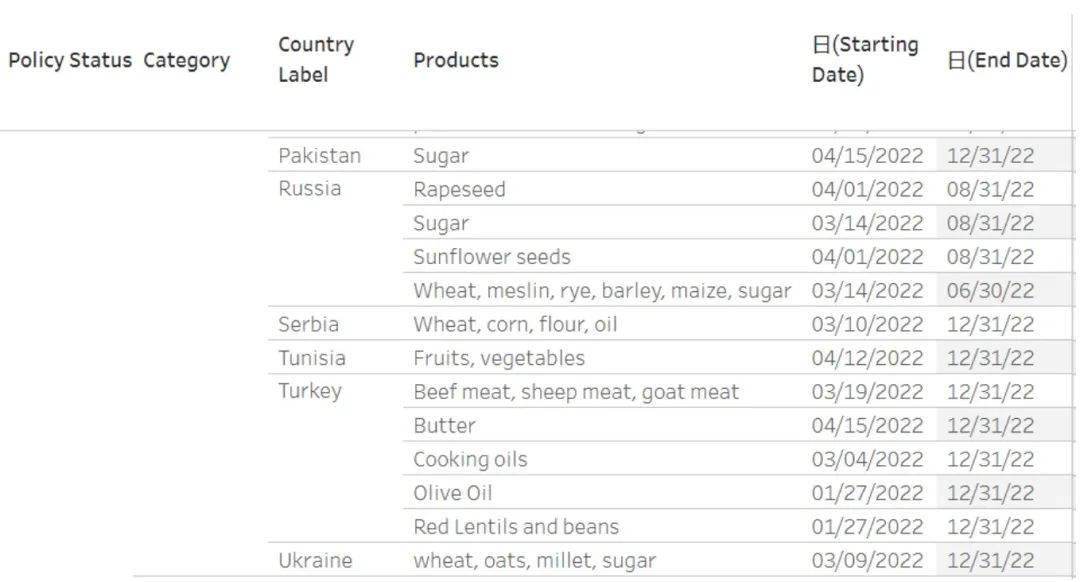Select the Rapeseed product cell
The image size is (1080, 582).
click(x=459, y=190)
